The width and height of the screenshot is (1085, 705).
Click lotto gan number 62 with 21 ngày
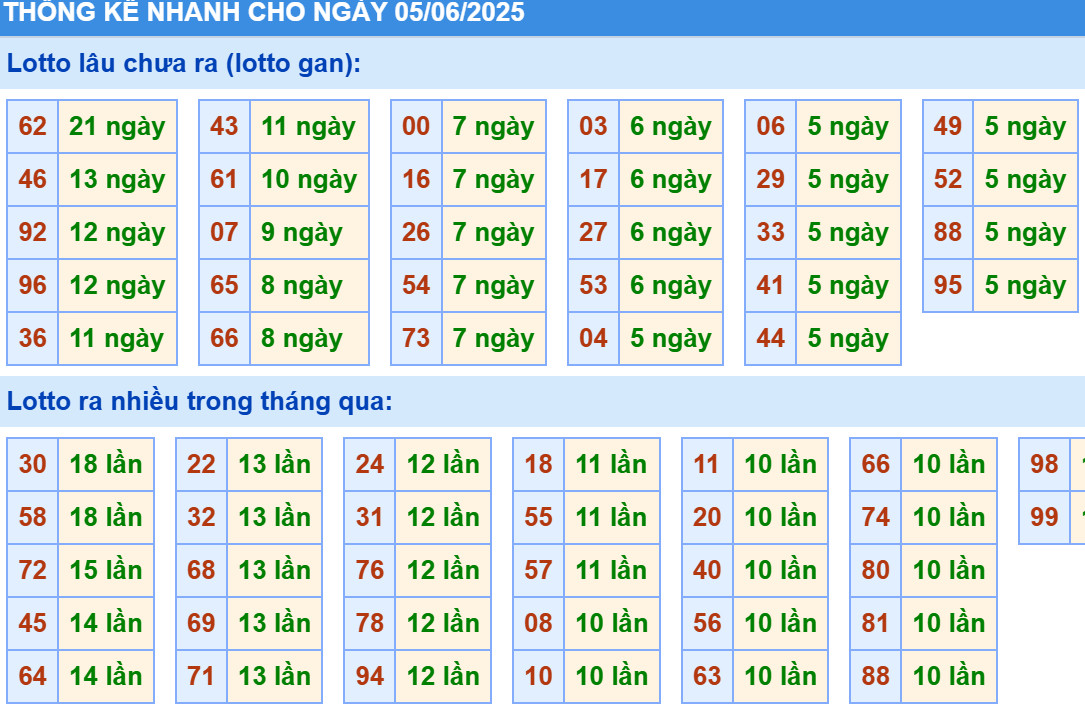[x=31, y=126]
